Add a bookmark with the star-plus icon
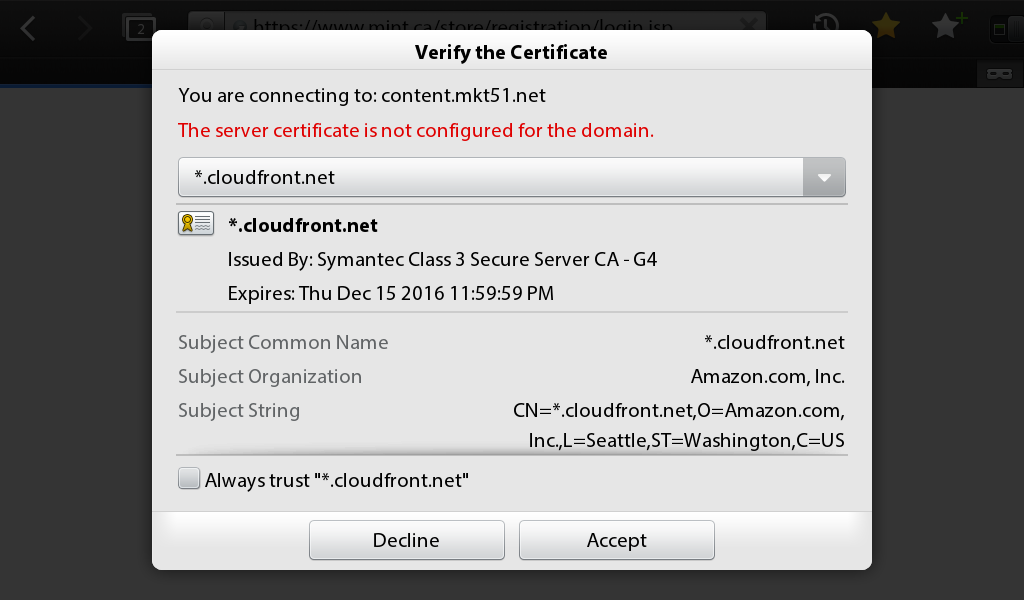The image size is (1024, 600). coord(948,26)
